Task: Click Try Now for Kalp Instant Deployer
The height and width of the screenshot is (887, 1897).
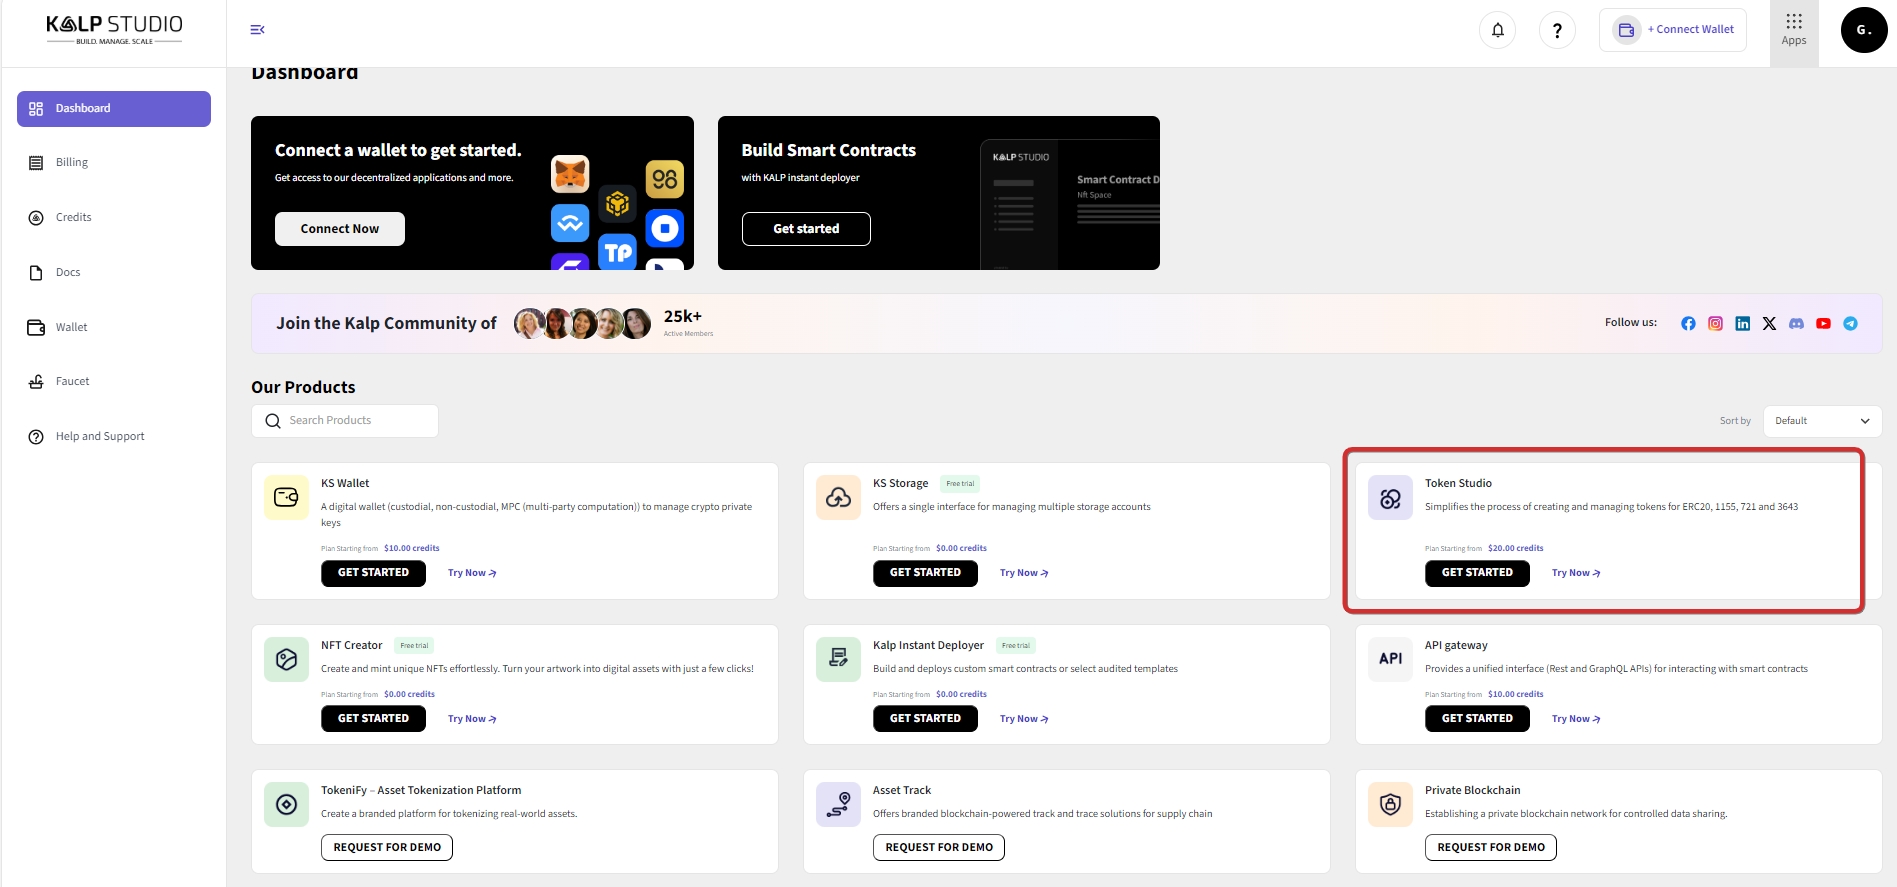Action: click(x=1023, y=719)
